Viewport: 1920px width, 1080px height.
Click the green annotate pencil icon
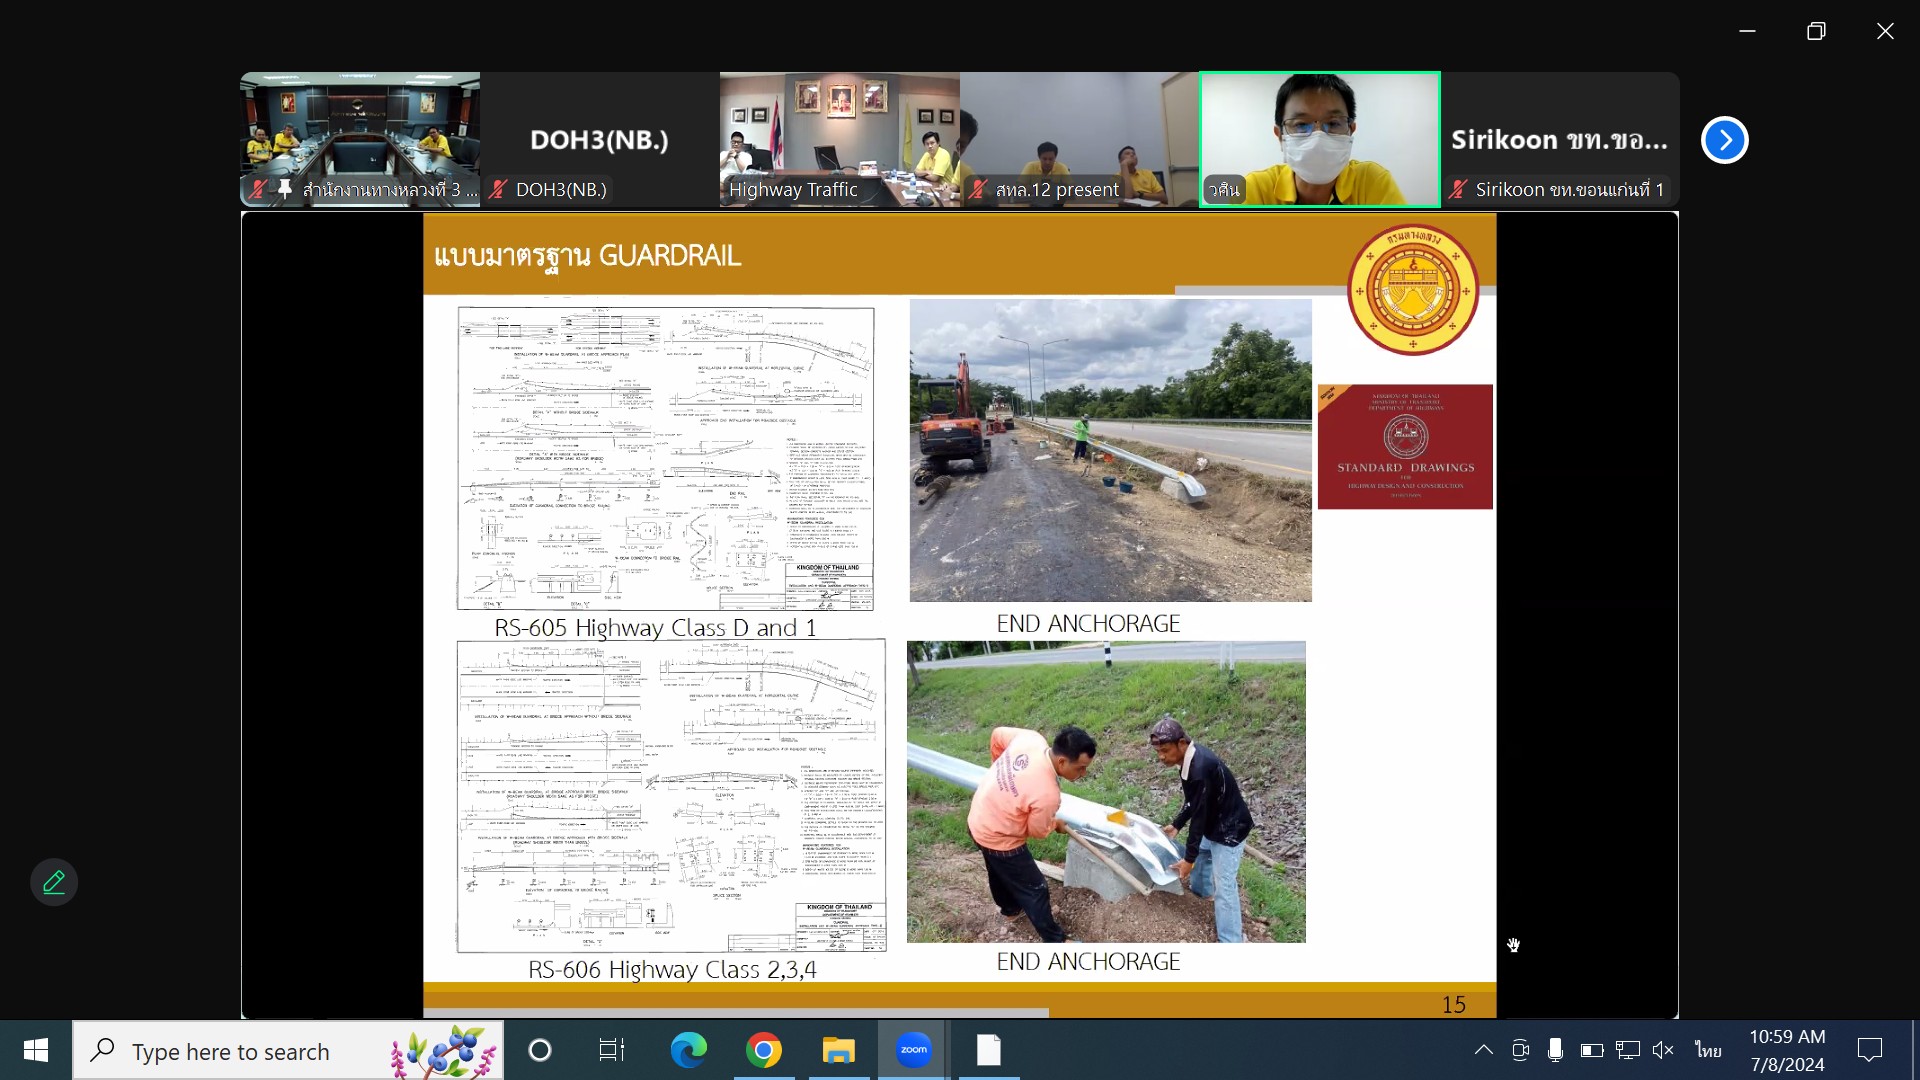[x=54, y=882]
